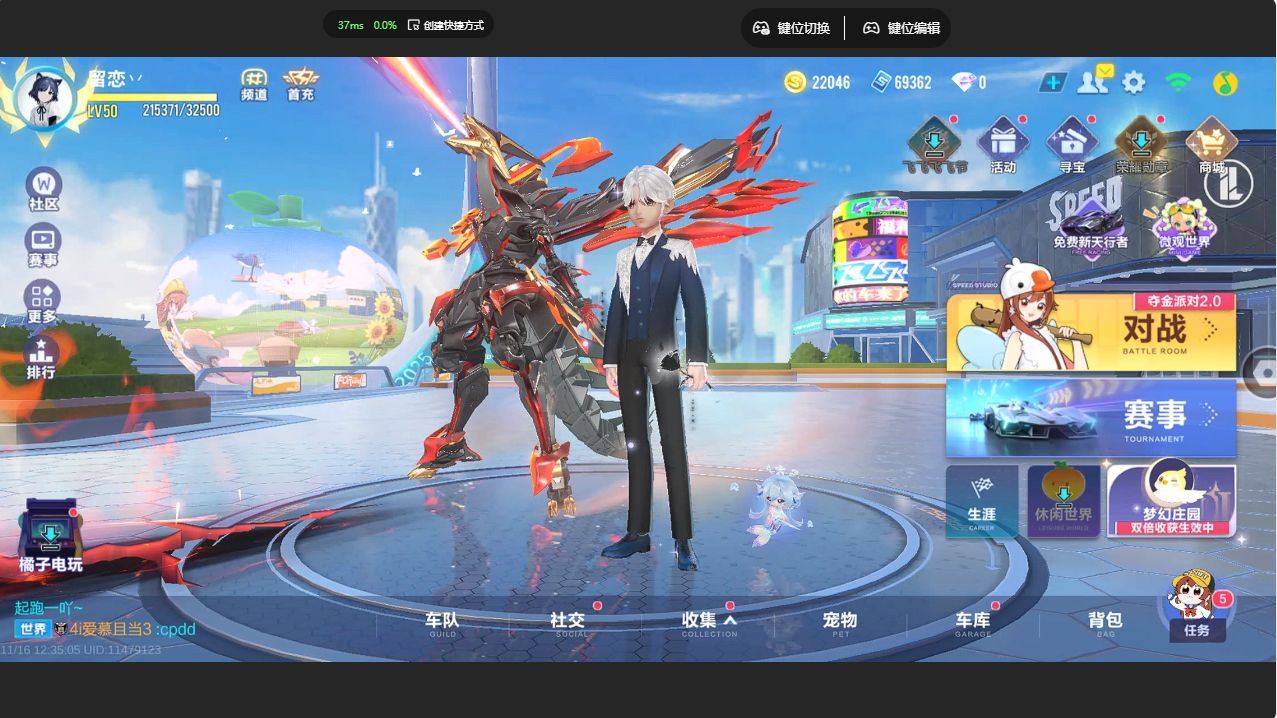Open the 寻宝 treasure hunt icon
The image size is (1277, 718).
click(x=1071, y=144)
